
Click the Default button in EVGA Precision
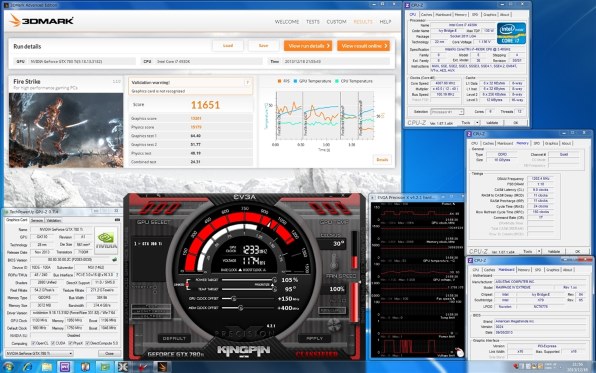pyautogui.click(x=174, y=338)
